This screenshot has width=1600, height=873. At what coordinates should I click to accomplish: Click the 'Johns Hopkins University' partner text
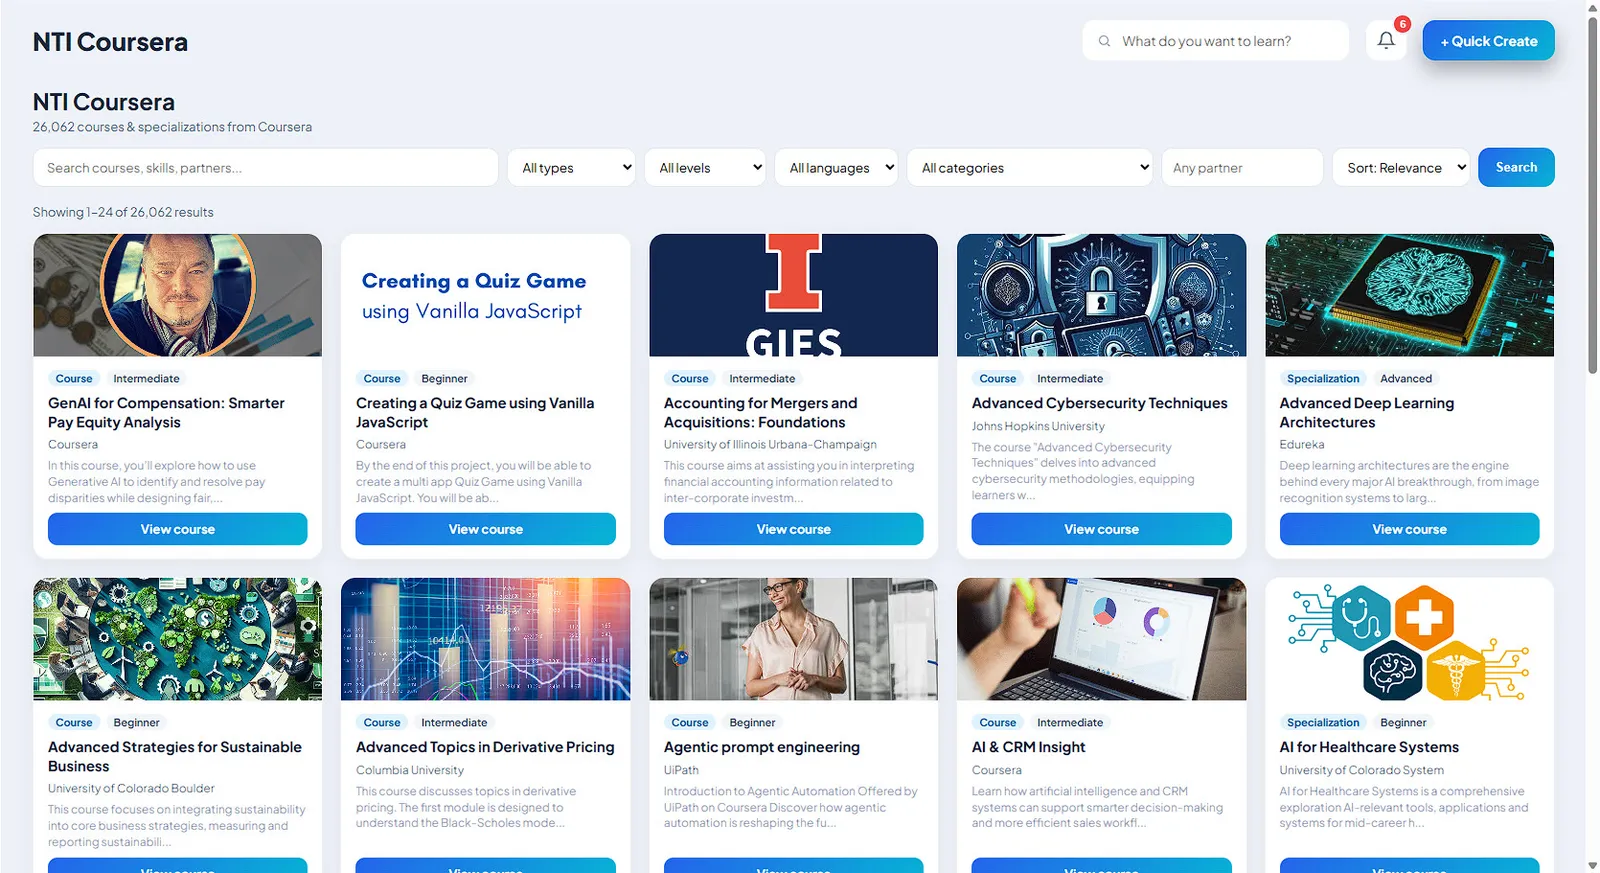(1038, 426)
